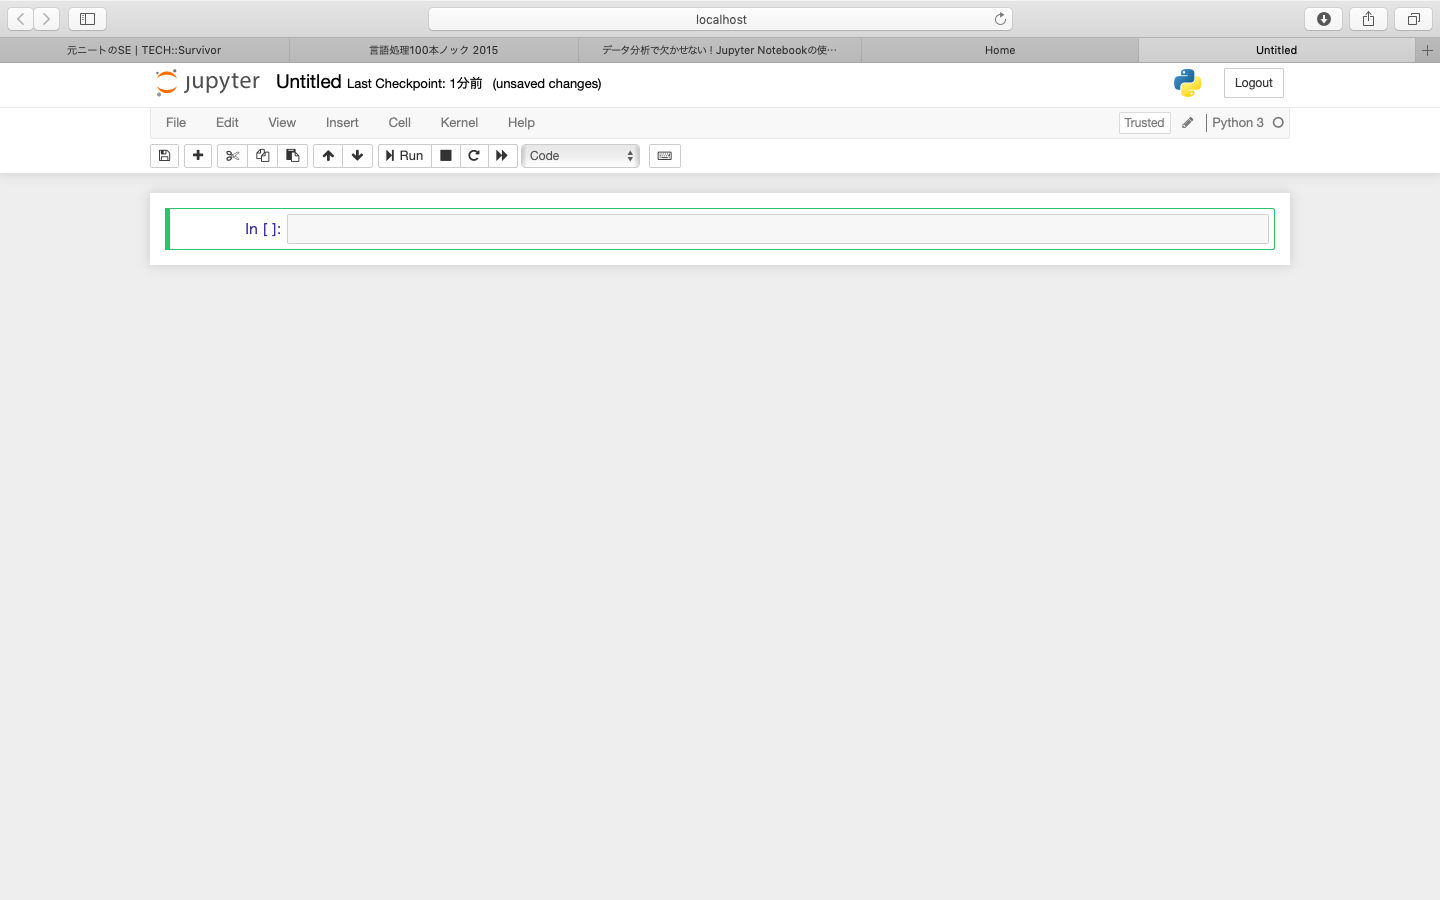
Task: Select the Untitled browser tab
Action: tap(1276, 50)
